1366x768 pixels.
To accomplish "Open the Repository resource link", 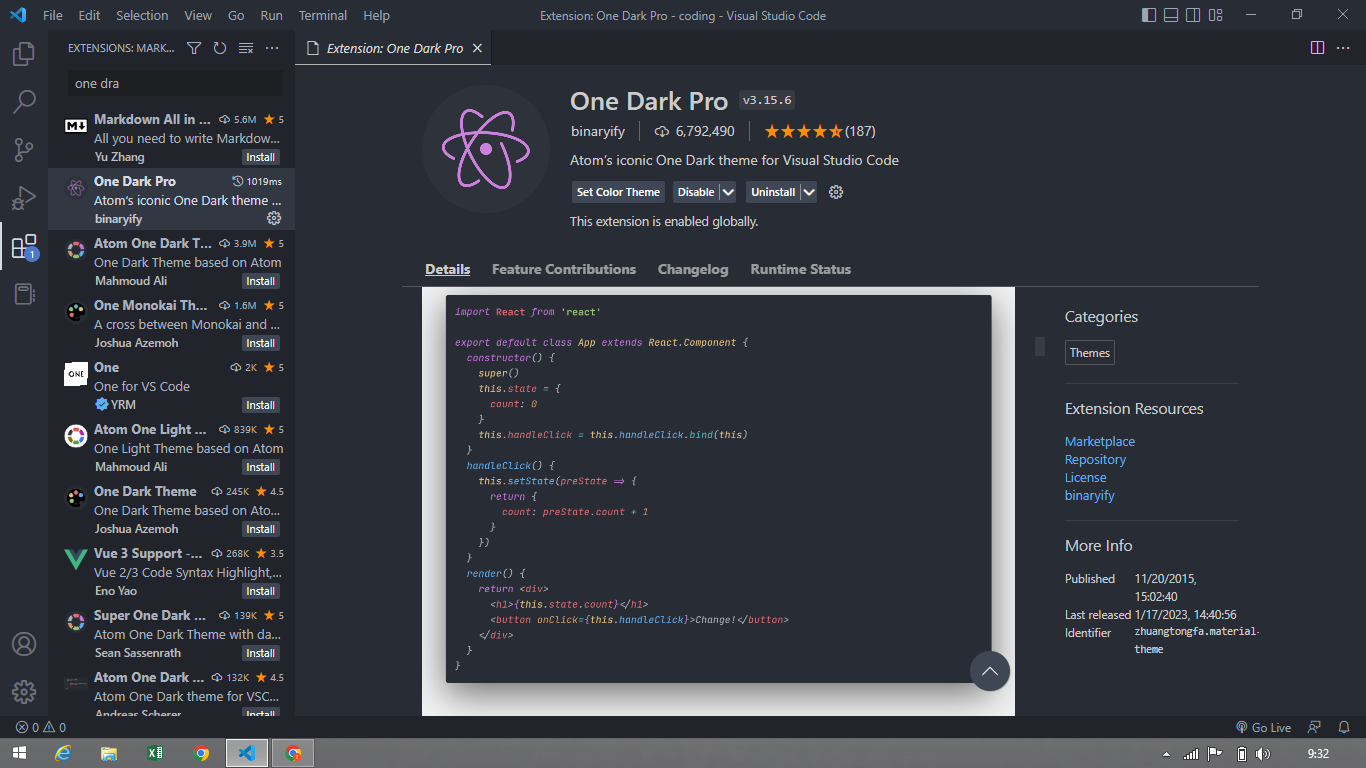I will [1095, 459].
